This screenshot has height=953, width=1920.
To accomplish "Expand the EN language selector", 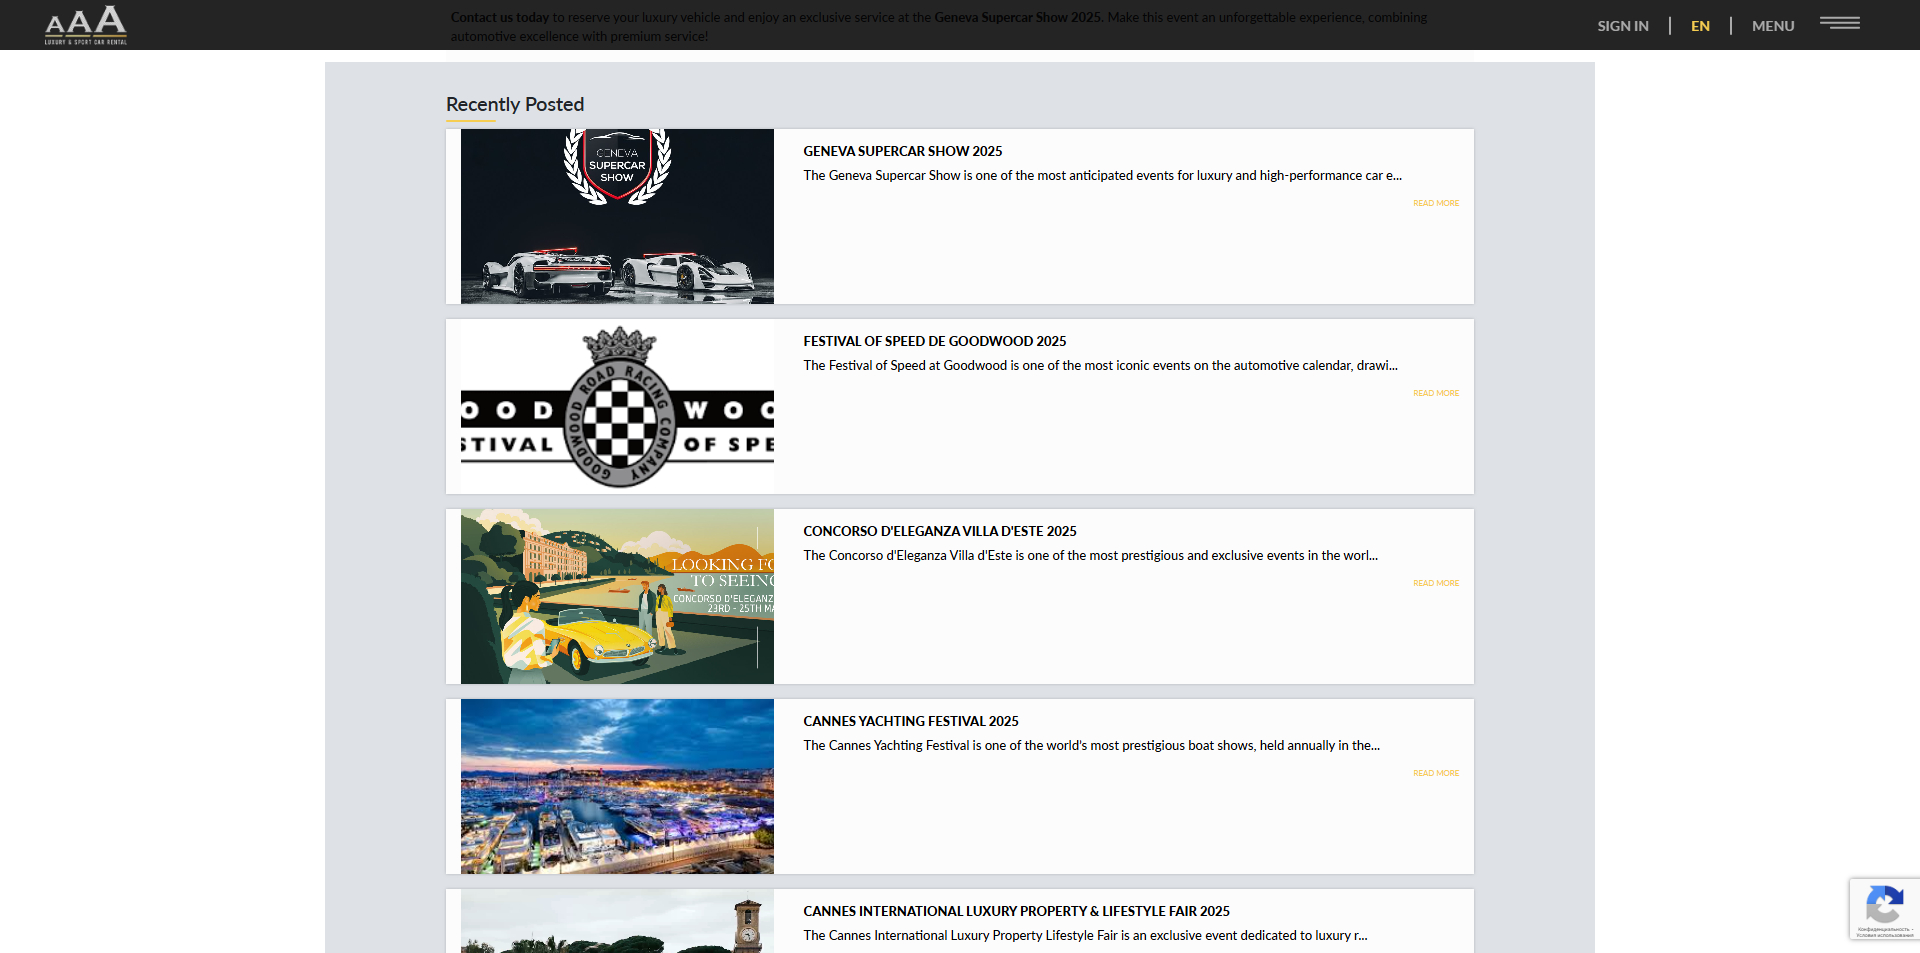I will [1700, 26].
